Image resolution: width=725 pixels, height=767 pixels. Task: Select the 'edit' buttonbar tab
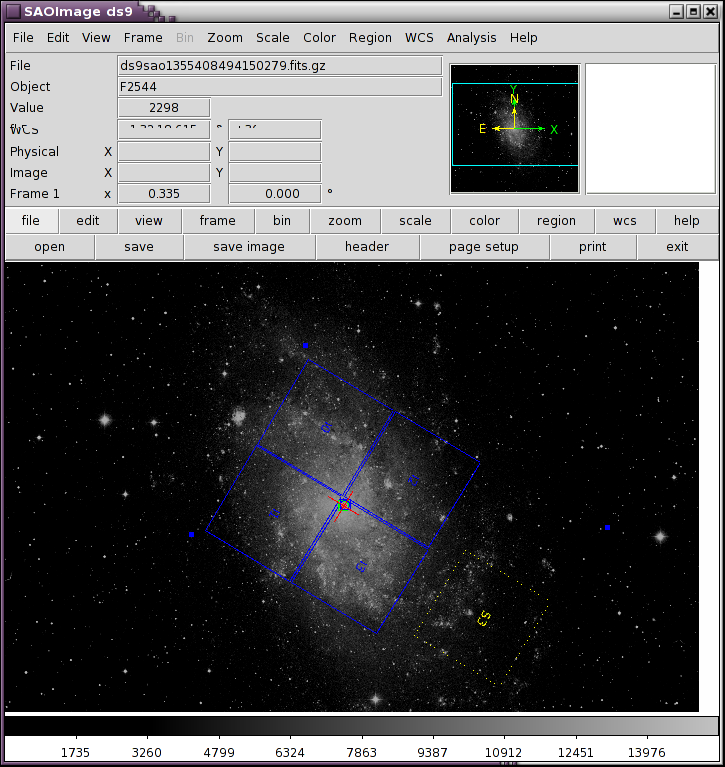[88, 221]
